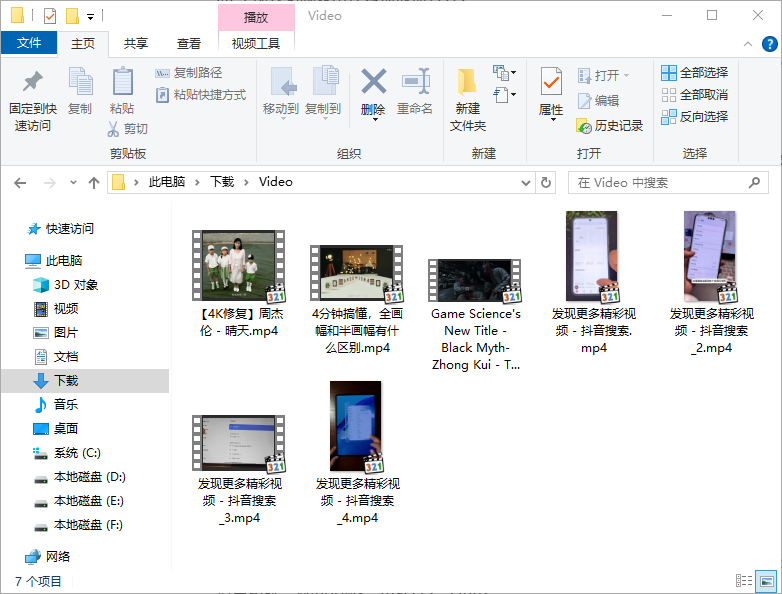This screenshot has width=782, height=594.
Task: Switch to the View (查看) tab
Action: (x=189, y=43)
